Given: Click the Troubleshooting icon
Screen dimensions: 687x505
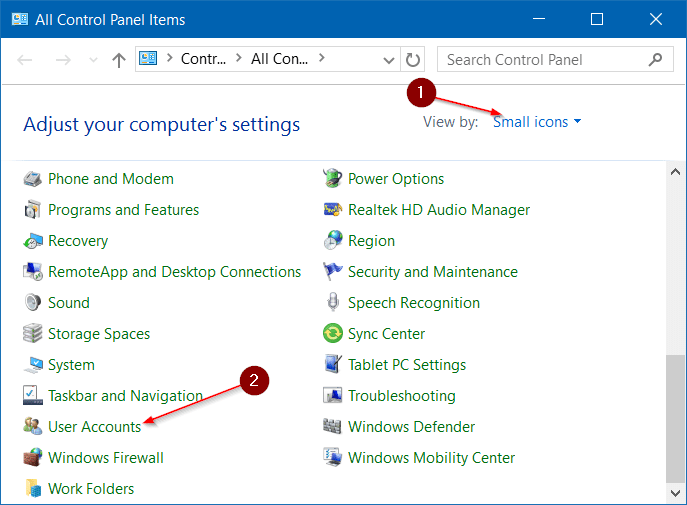Looking at the screenshot, I should click(333, 396).
